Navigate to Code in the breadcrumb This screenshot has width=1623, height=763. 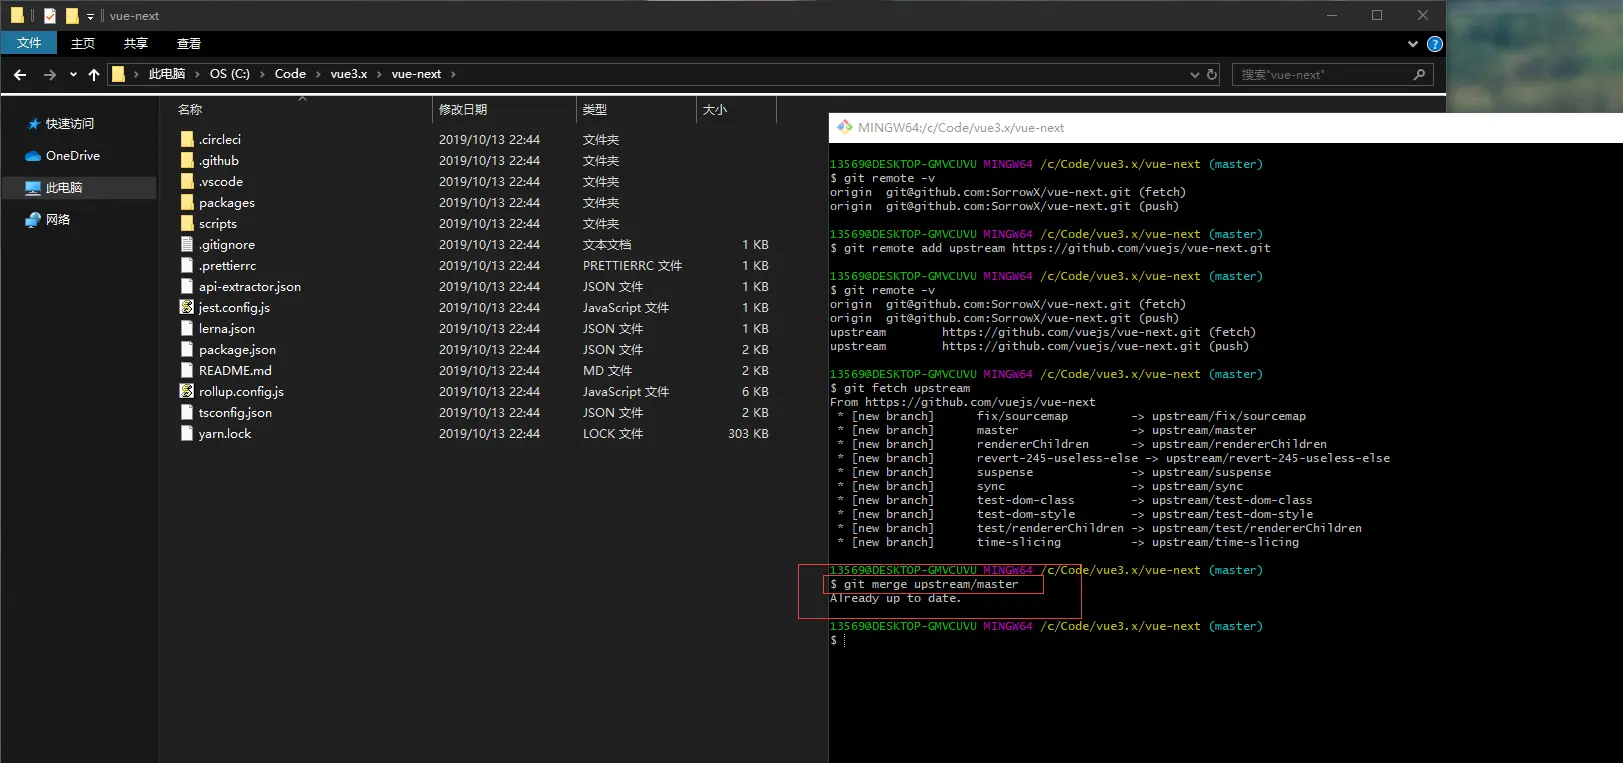290,74
